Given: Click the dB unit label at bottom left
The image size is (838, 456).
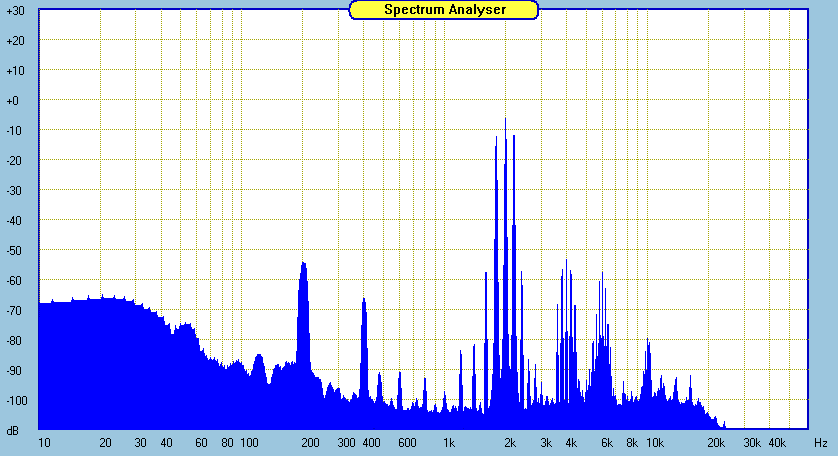Looking at the screenshot, I should [x=13, y=431].
